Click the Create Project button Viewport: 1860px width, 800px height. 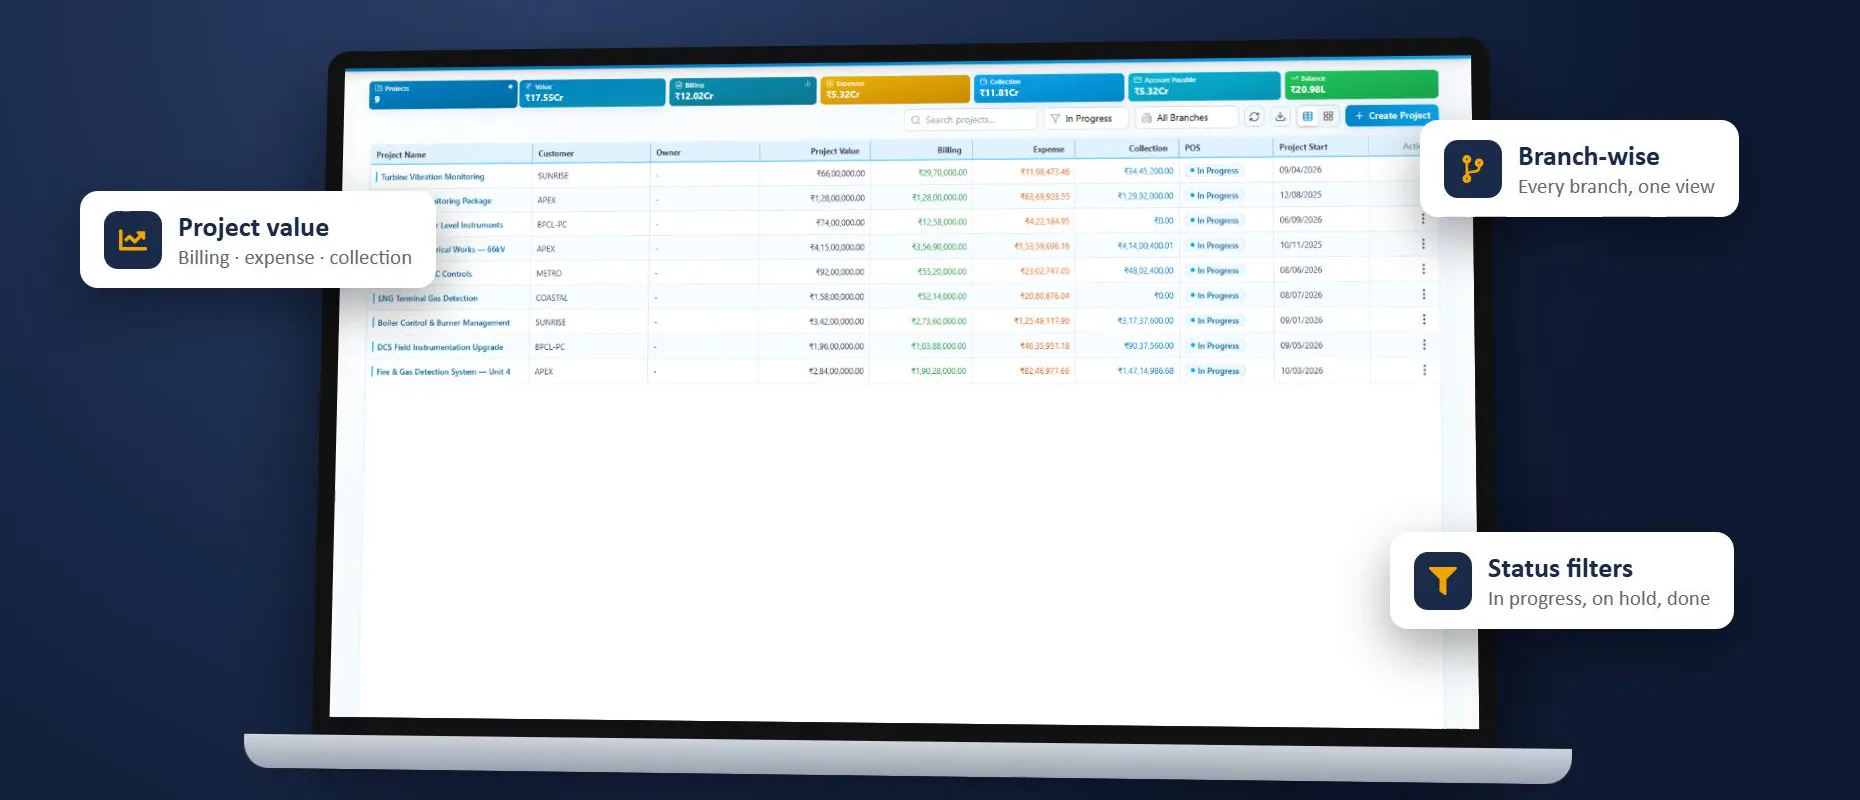[1392, 116]
